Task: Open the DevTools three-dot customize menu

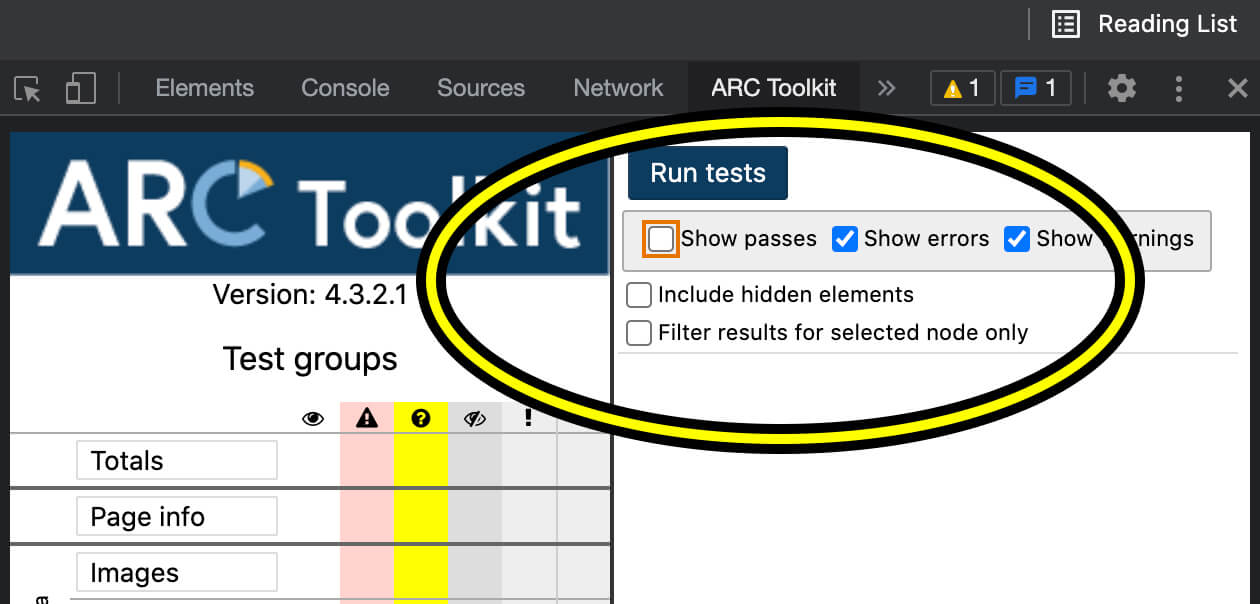Action: (x=1179, y=89)
